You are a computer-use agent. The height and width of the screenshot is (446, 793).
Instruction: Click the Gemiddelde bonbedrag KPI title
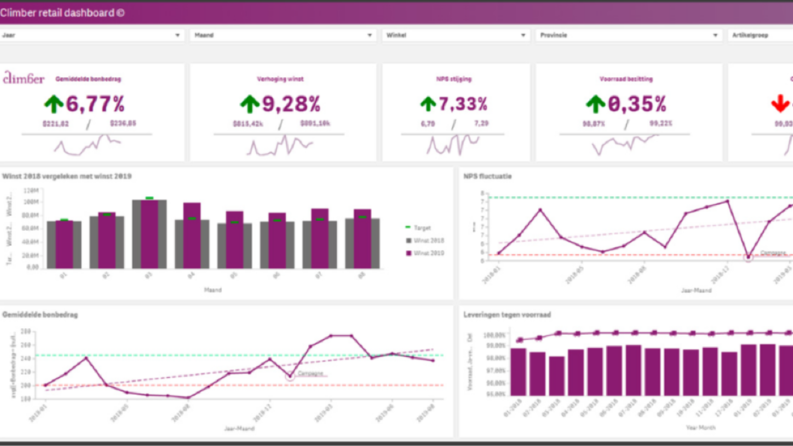(x=89, y=79)
